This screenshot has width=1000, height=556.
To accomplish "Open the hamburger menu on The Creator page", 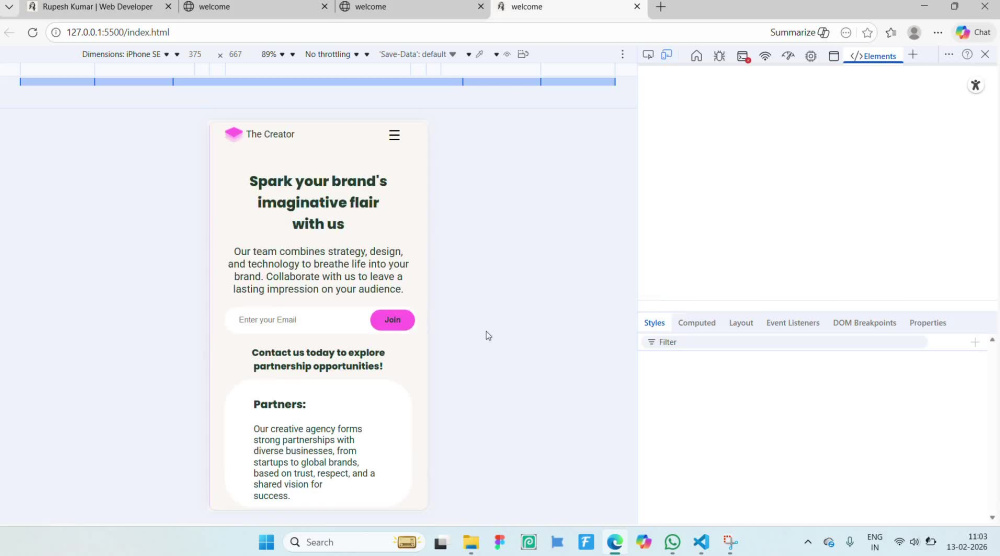I will click(x=394, y=135).
